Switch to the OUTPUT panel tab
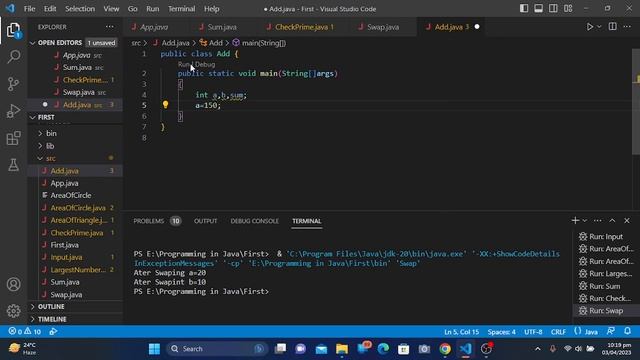Image resolution: width=640 pixels, height=360 pixels. 205,221
